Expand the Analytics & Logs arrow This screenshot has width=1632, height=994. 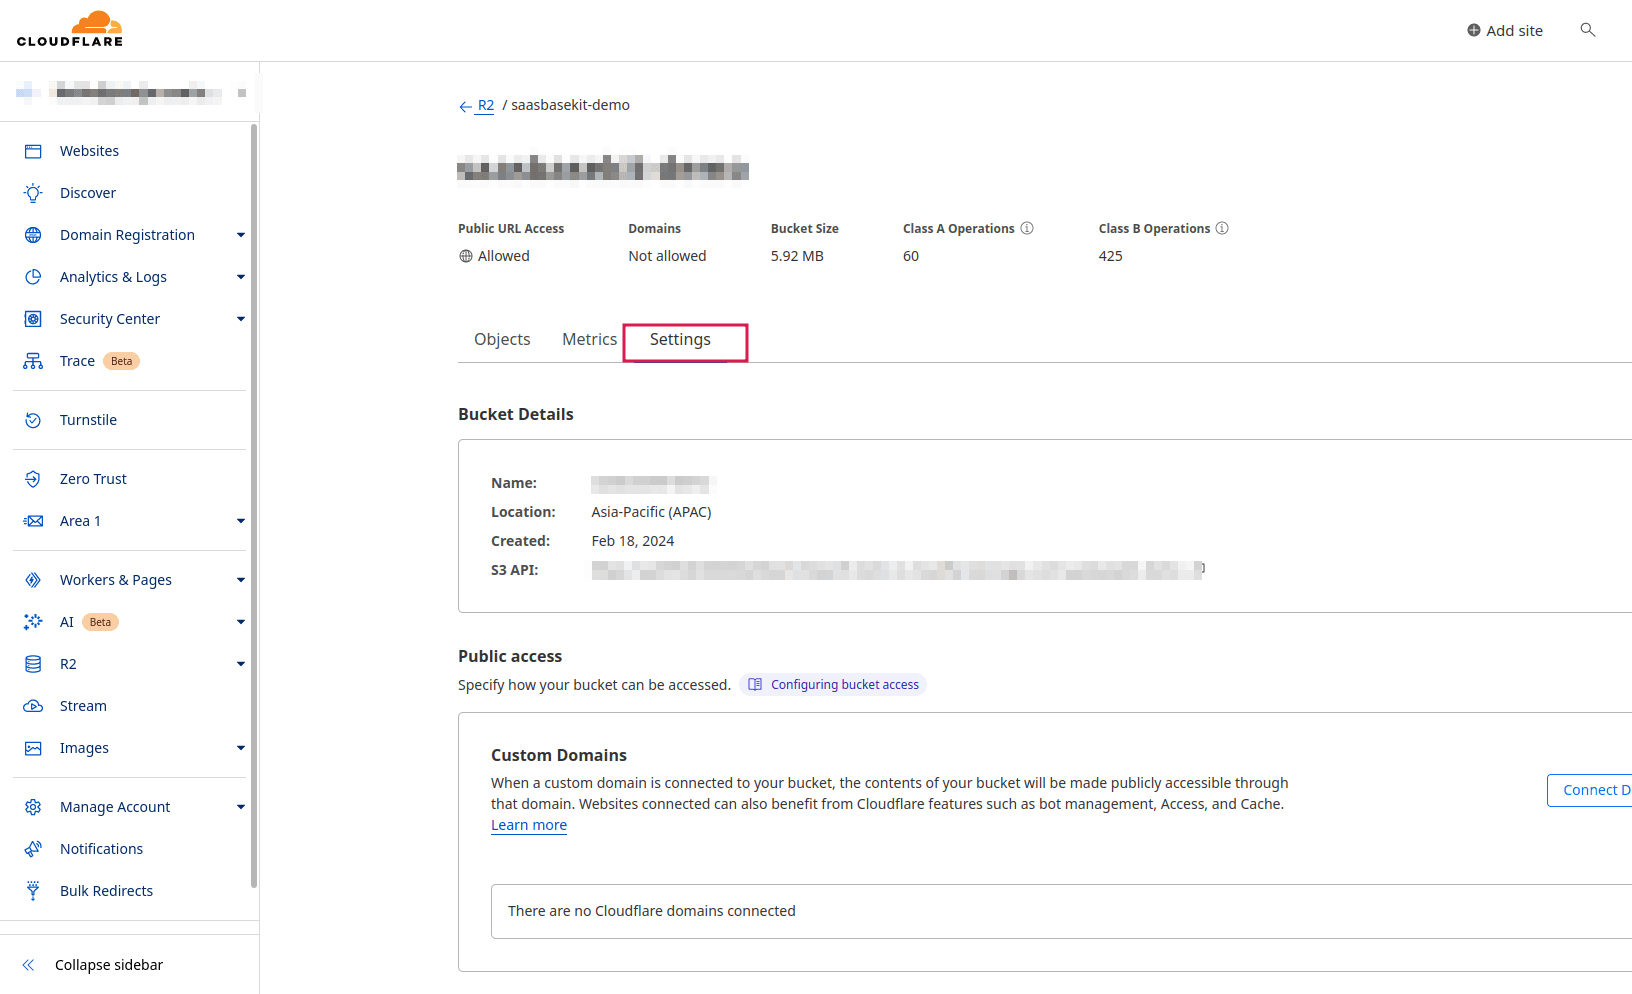click(240, 277)
